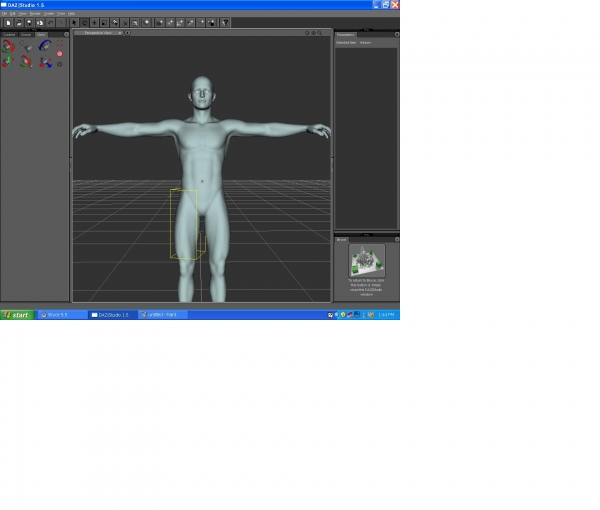Click the Import toolbar icon
Viewport: 600px width, 510px height.
tap(39, 23)
